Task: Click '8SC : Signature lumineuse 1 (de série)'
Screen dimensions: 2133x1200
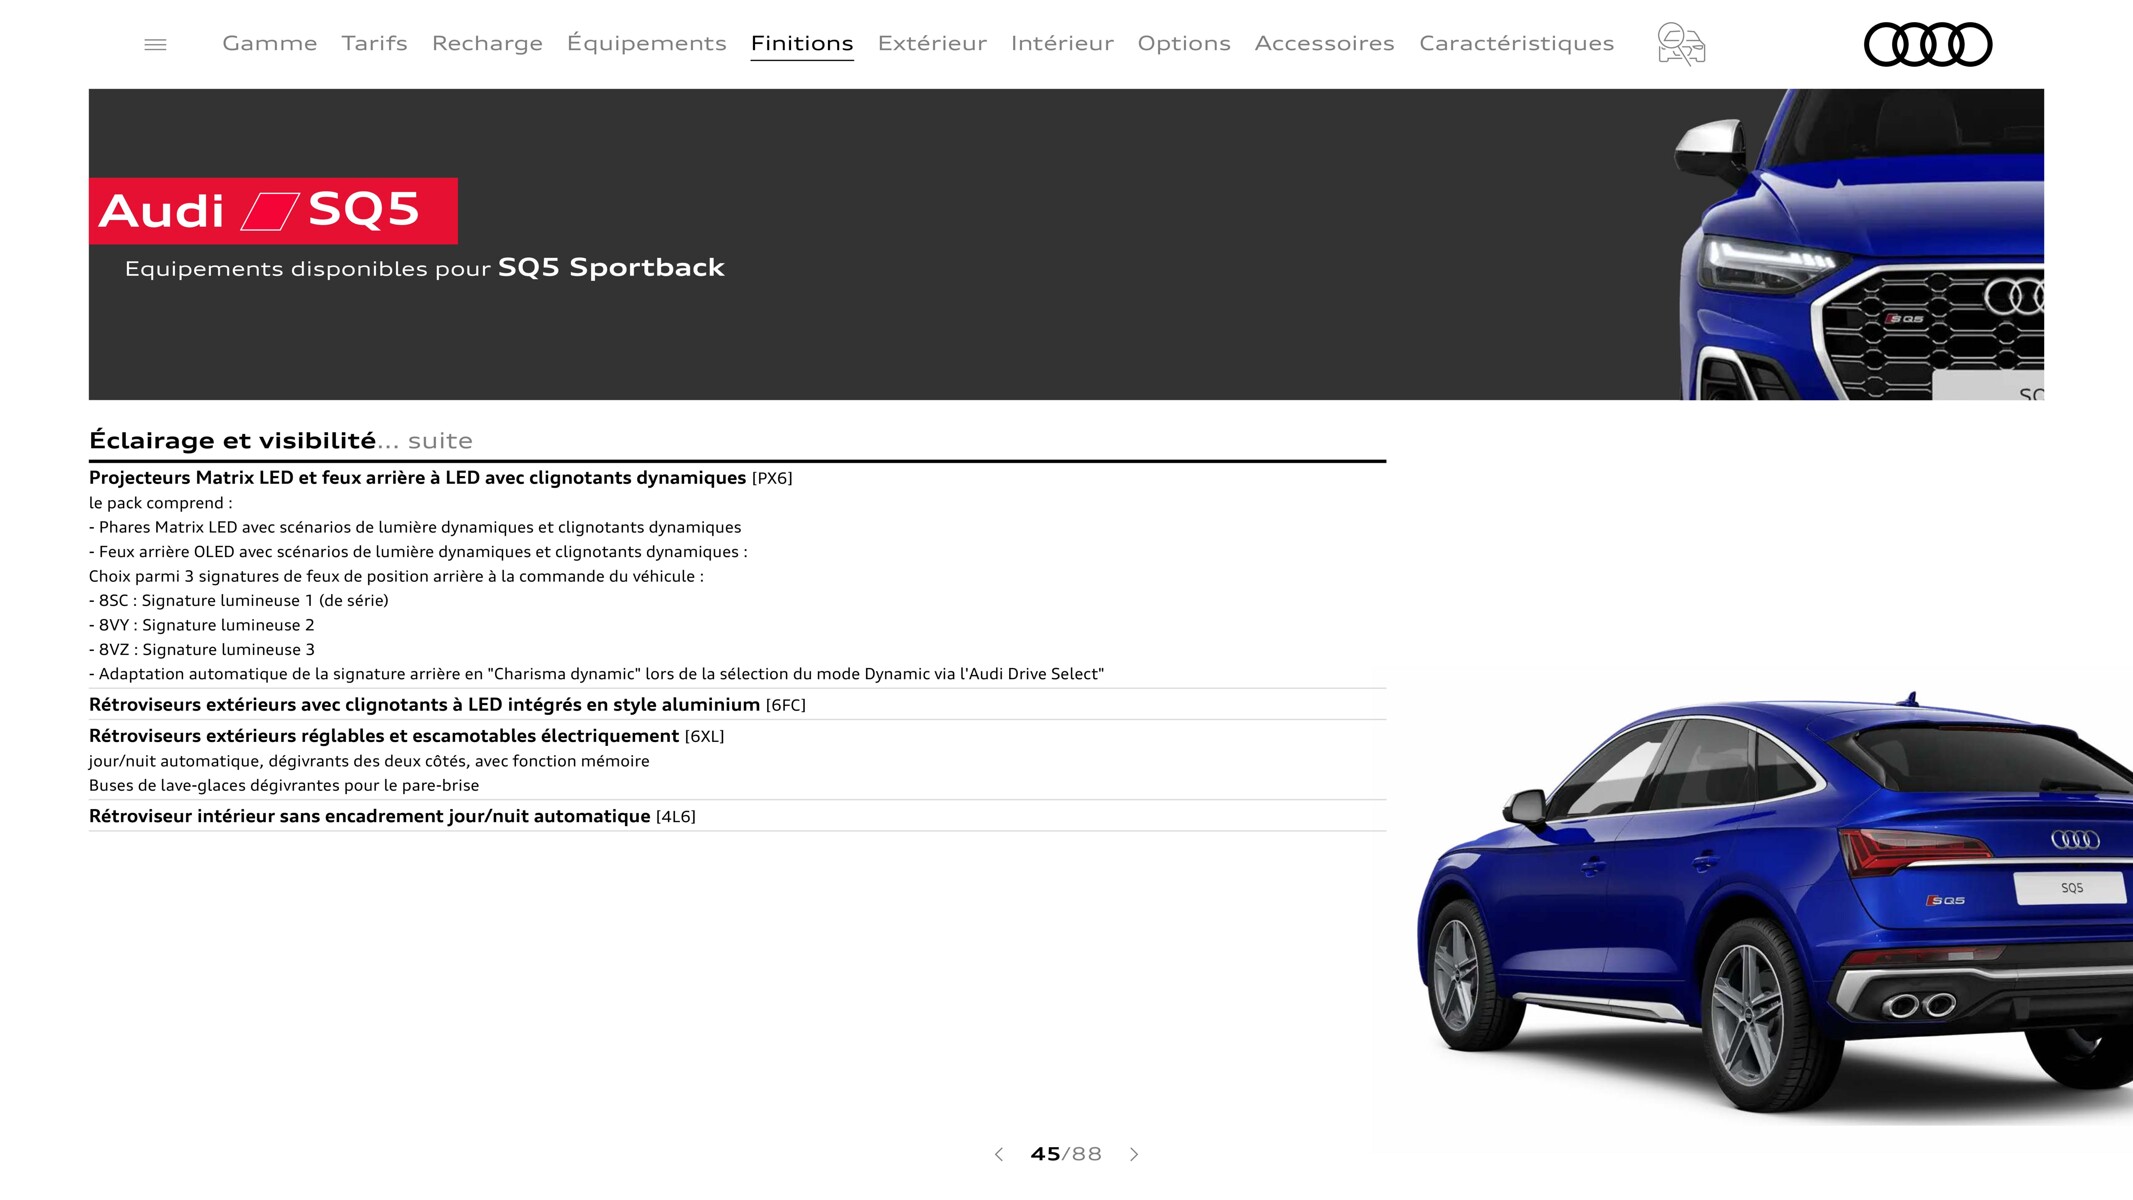Action: (239, 601)
